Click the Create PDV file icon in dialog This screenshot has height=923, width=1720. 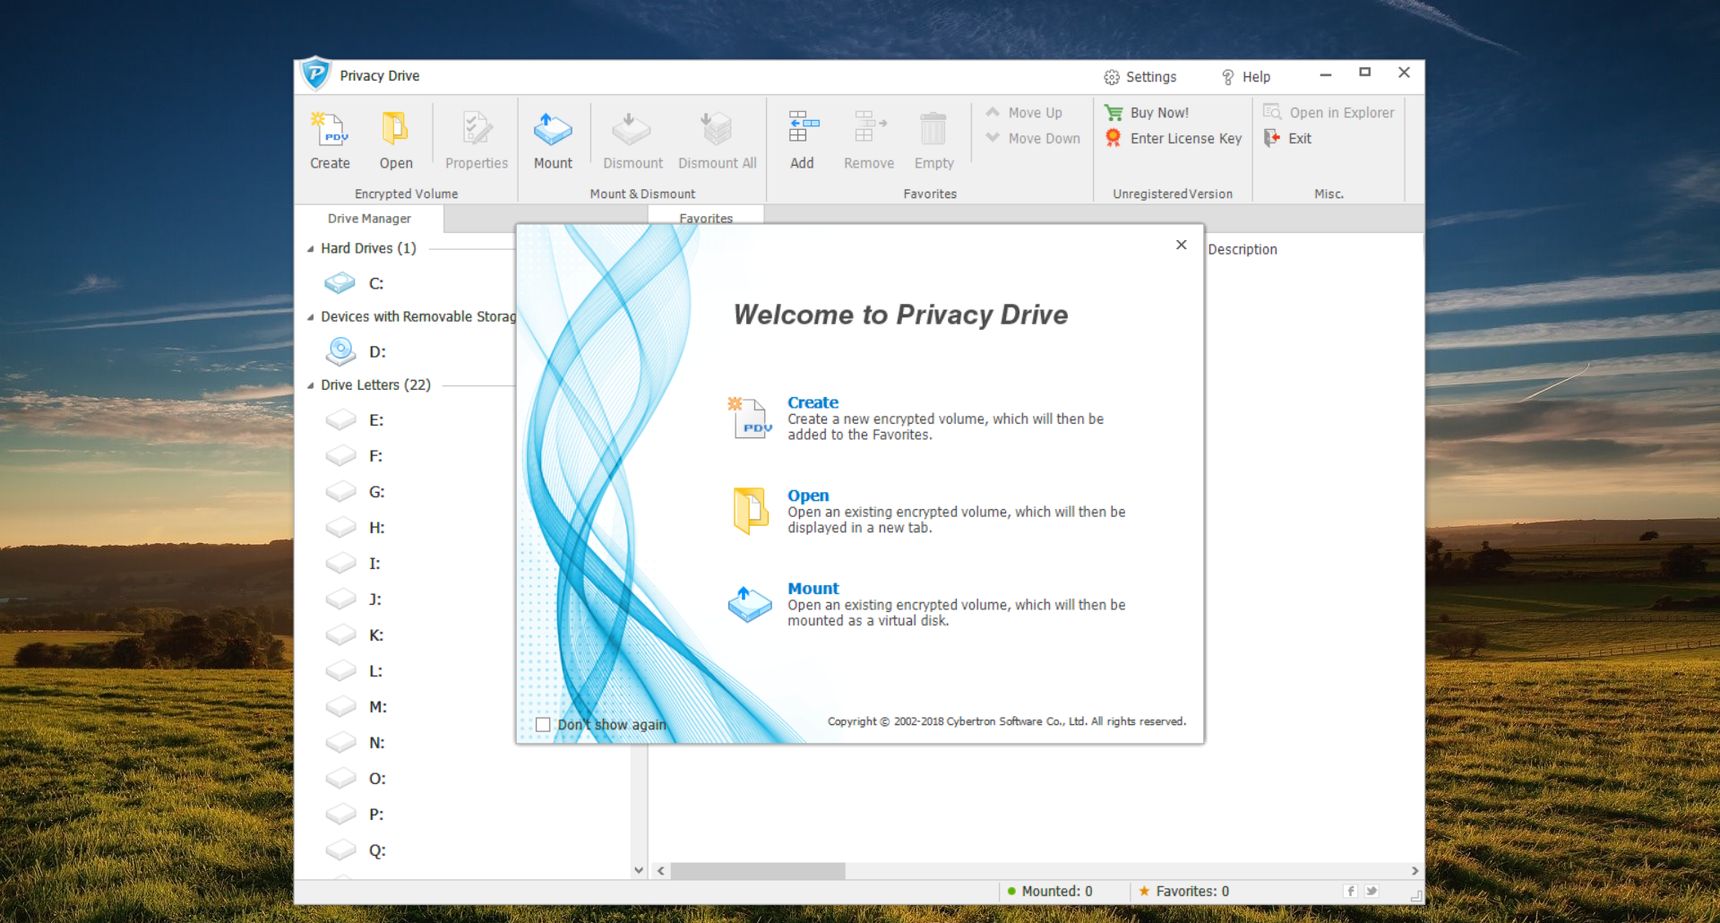(x=750, y=418)
